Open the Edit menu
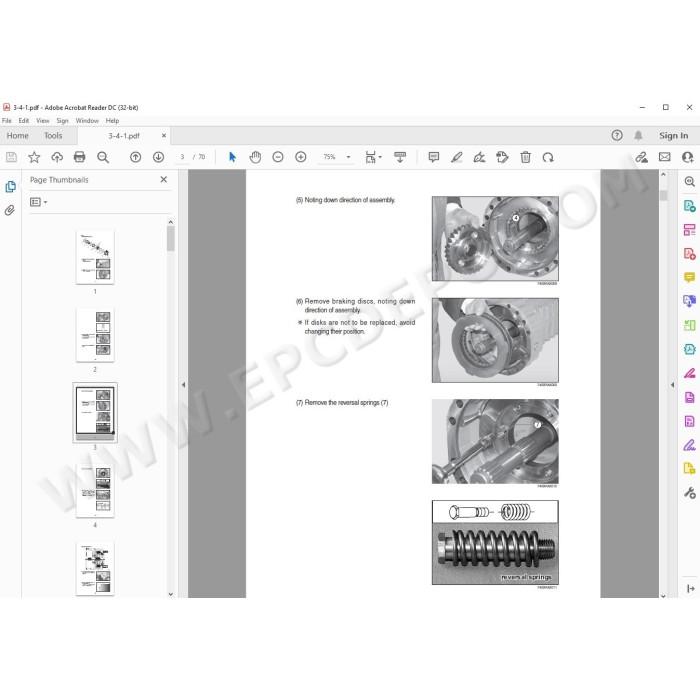Viewport: 700px width, 700px height. (x=24, y=121)
